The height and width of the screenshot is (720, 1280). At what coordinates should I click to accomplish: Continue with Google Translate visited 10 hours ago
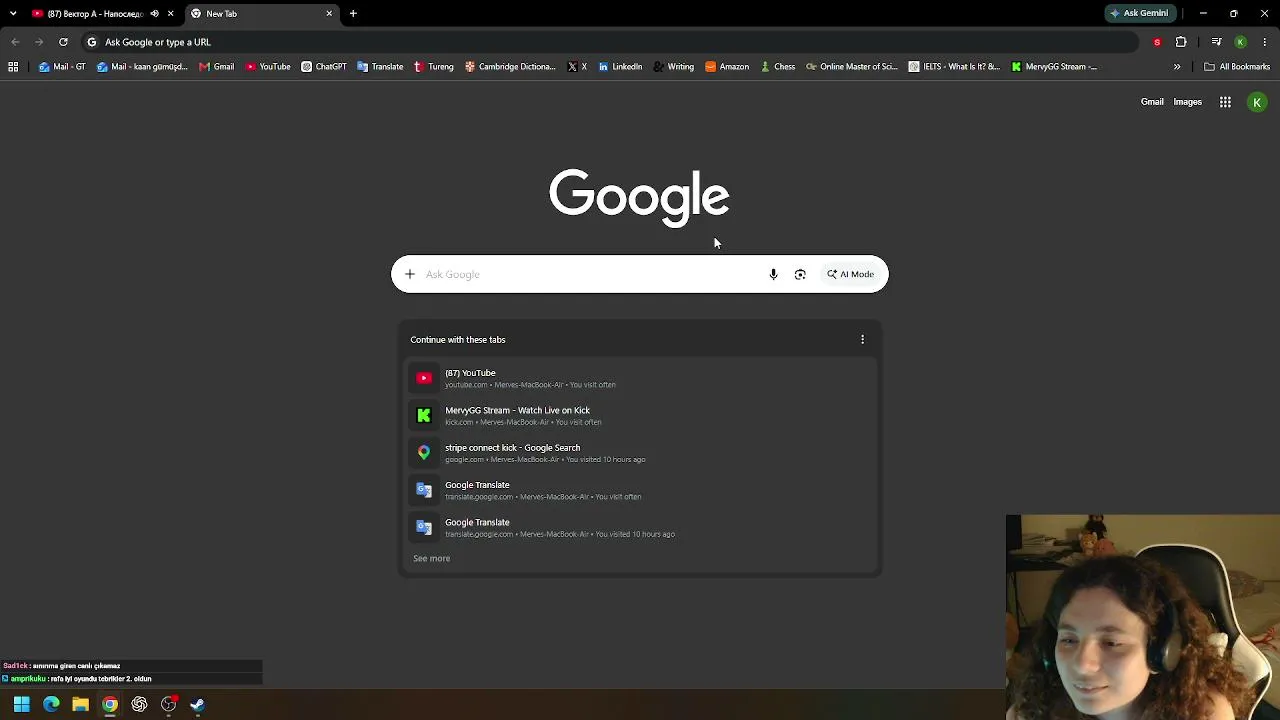click(640, 527)
